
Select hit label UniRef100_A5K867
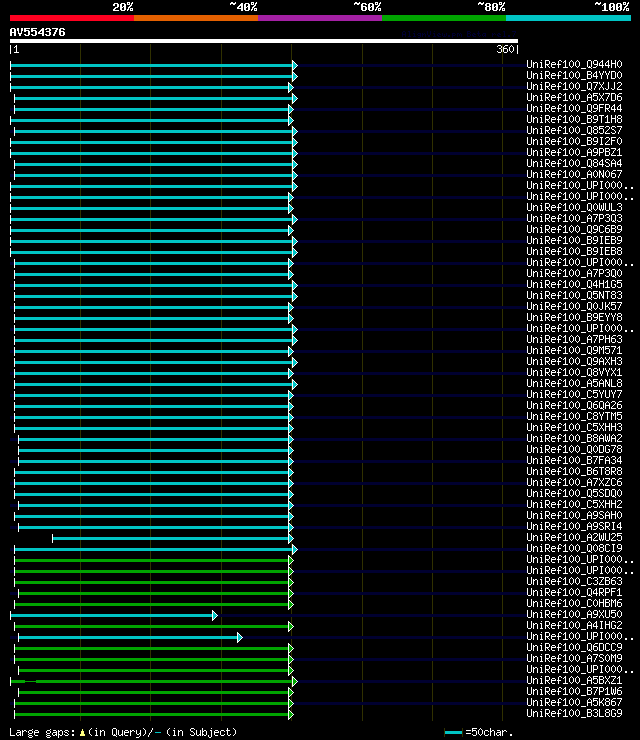[574, 702]
